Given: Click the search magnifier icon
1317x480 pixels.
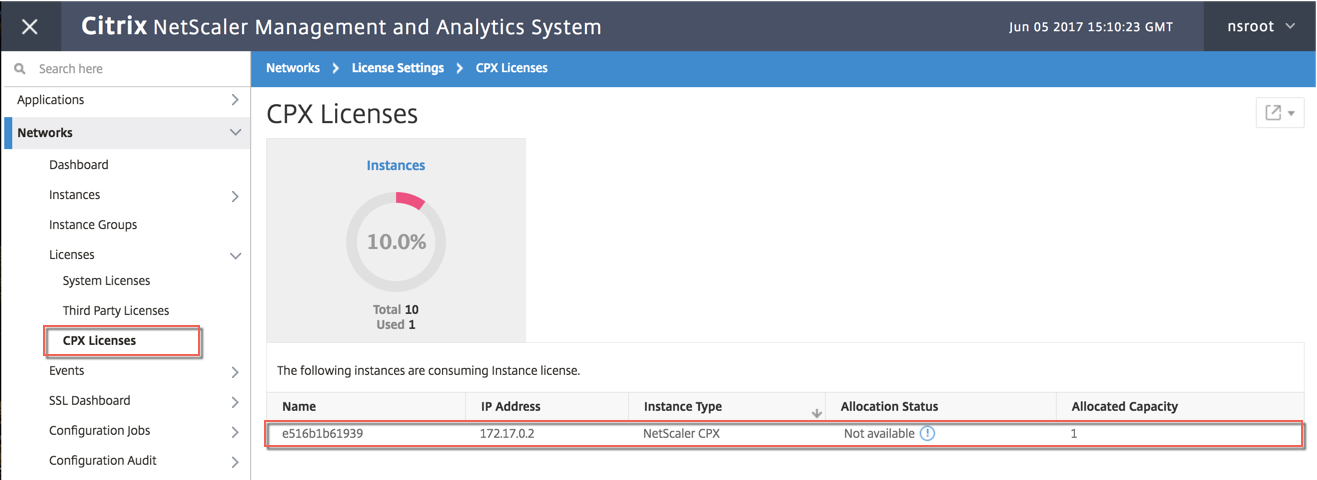Looking at the screenshot, I should point(20,69).
